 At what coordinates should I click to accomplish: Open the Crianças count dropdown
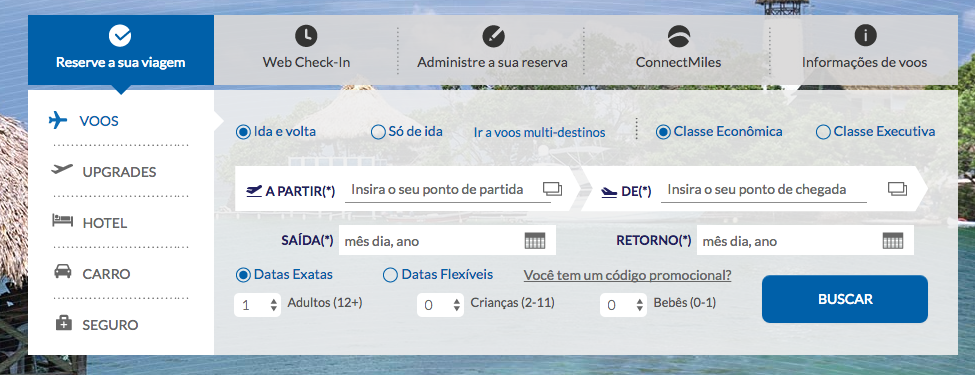(x=440, y=305)
